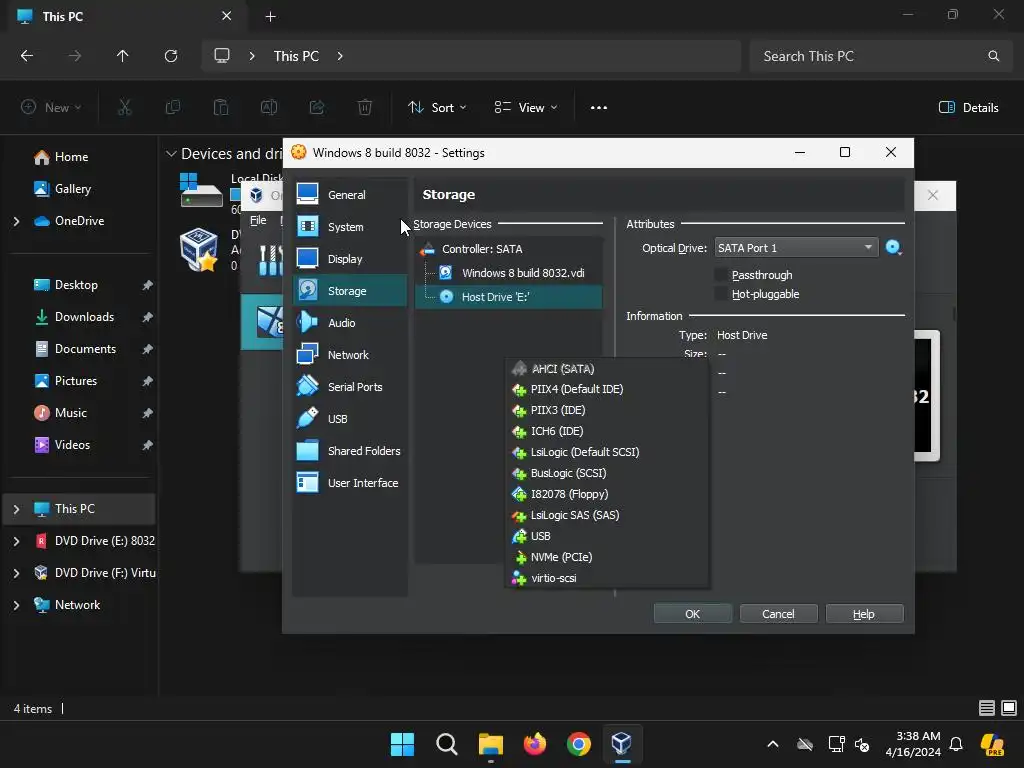This screenshot has width=1024, height=768.
Task: Open Windows Start menu
Action: (402, 744)
